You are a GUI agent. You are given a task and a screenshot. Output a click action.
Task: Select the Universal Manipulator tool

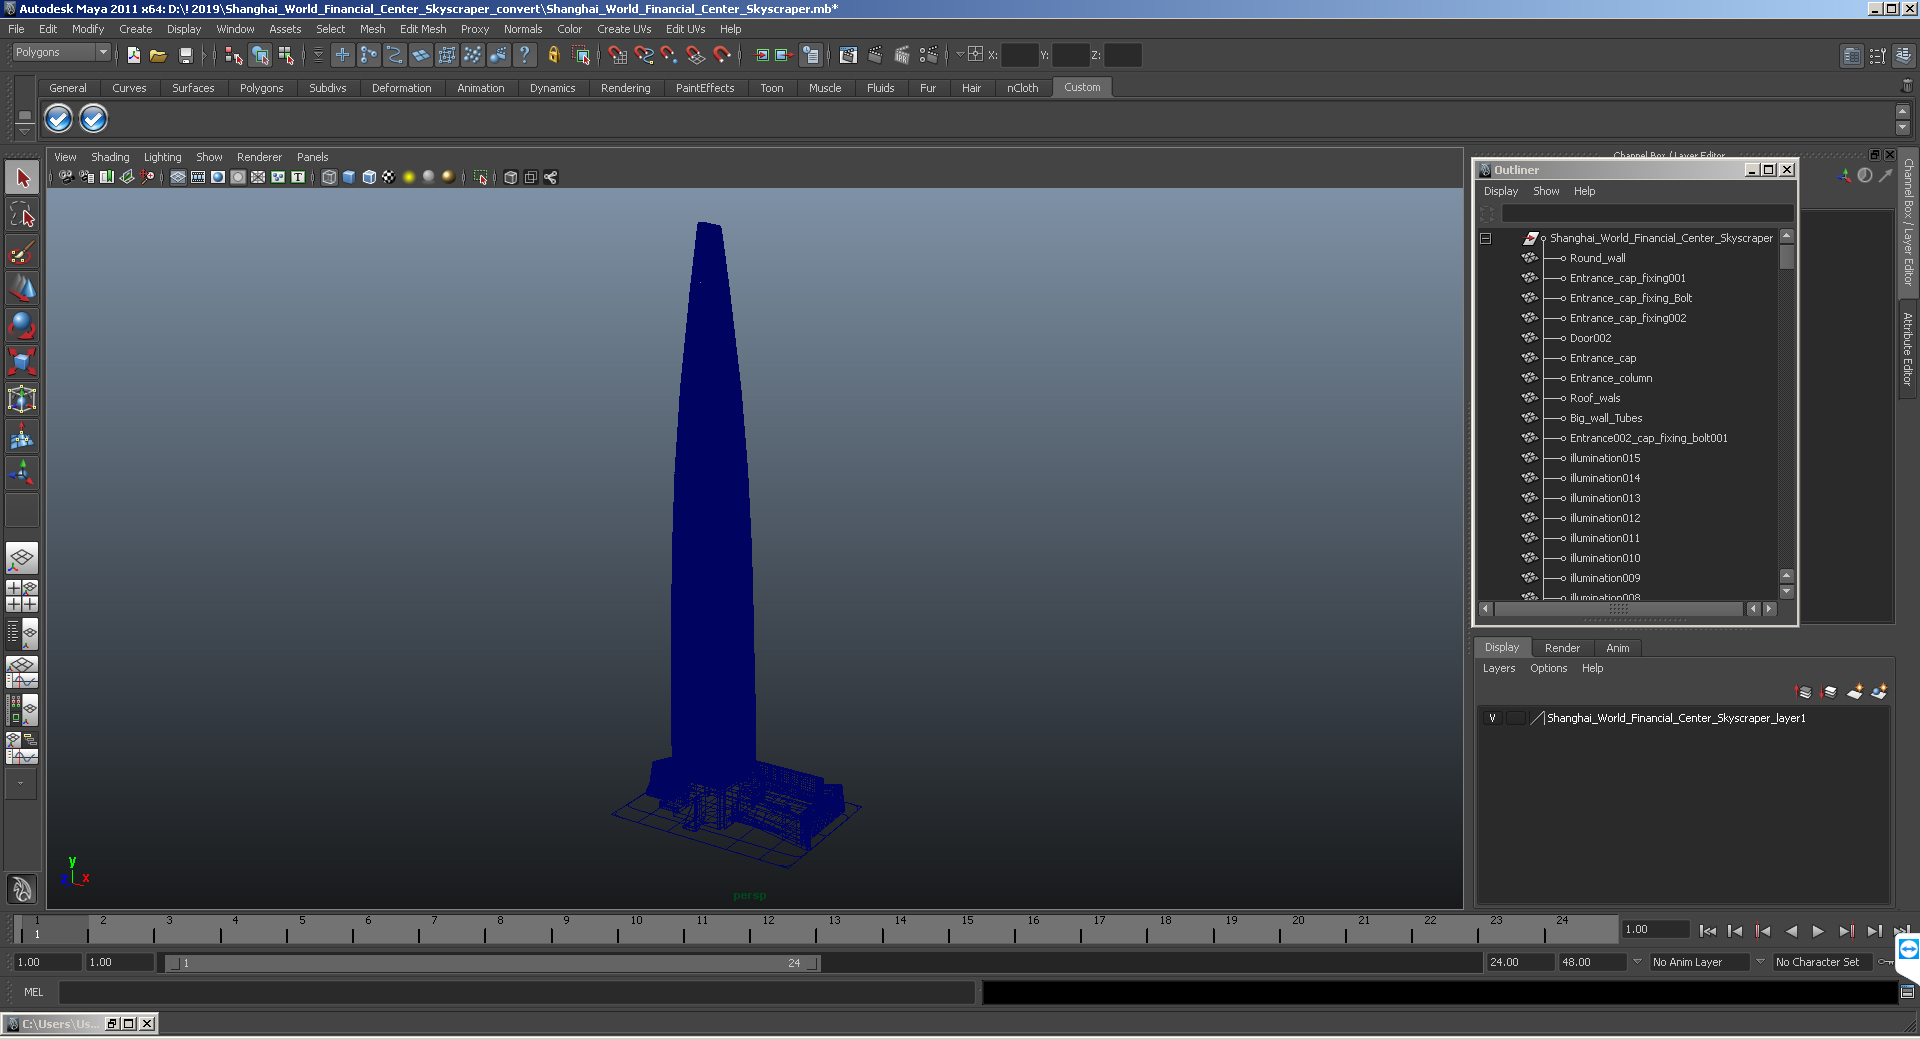22,399
